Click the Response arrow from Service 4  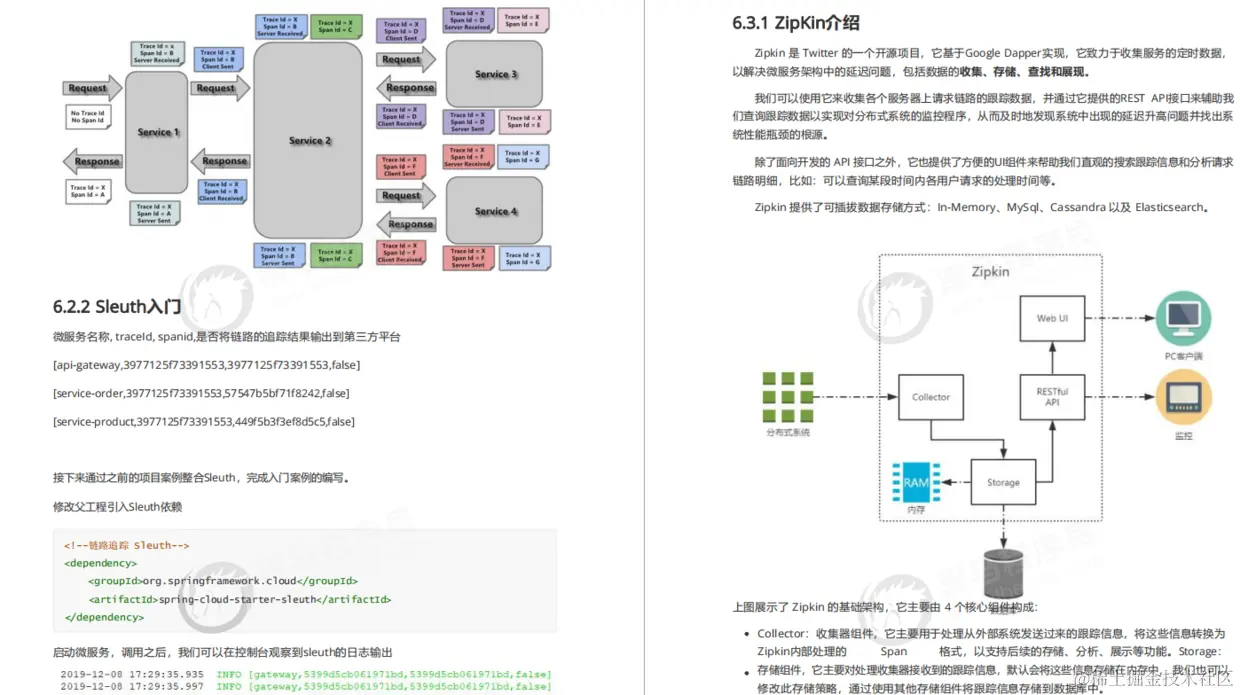406,224
